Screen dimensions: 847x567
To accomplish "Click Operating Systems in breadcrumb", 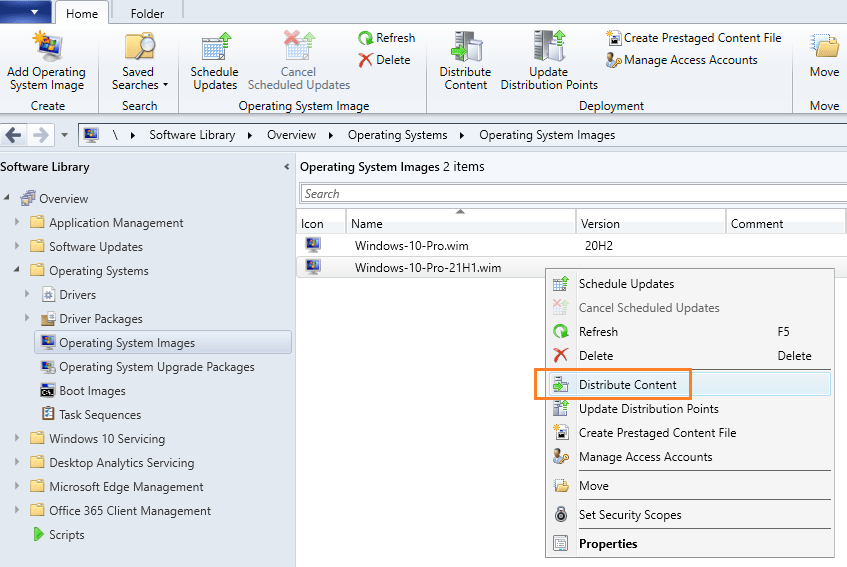I will [398, 135].
